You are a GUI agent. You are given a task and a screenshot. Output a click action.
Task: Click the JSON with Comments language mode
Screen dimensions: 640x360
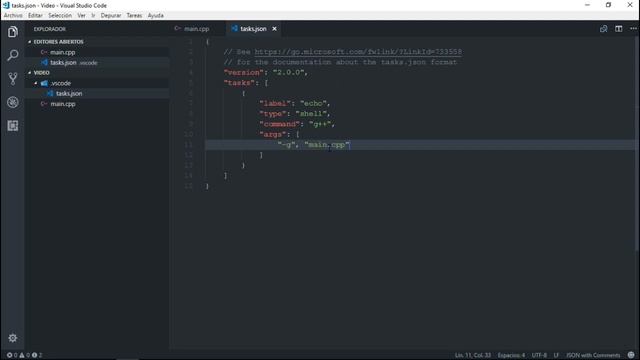pyautogui.click(x=593, y=355)
